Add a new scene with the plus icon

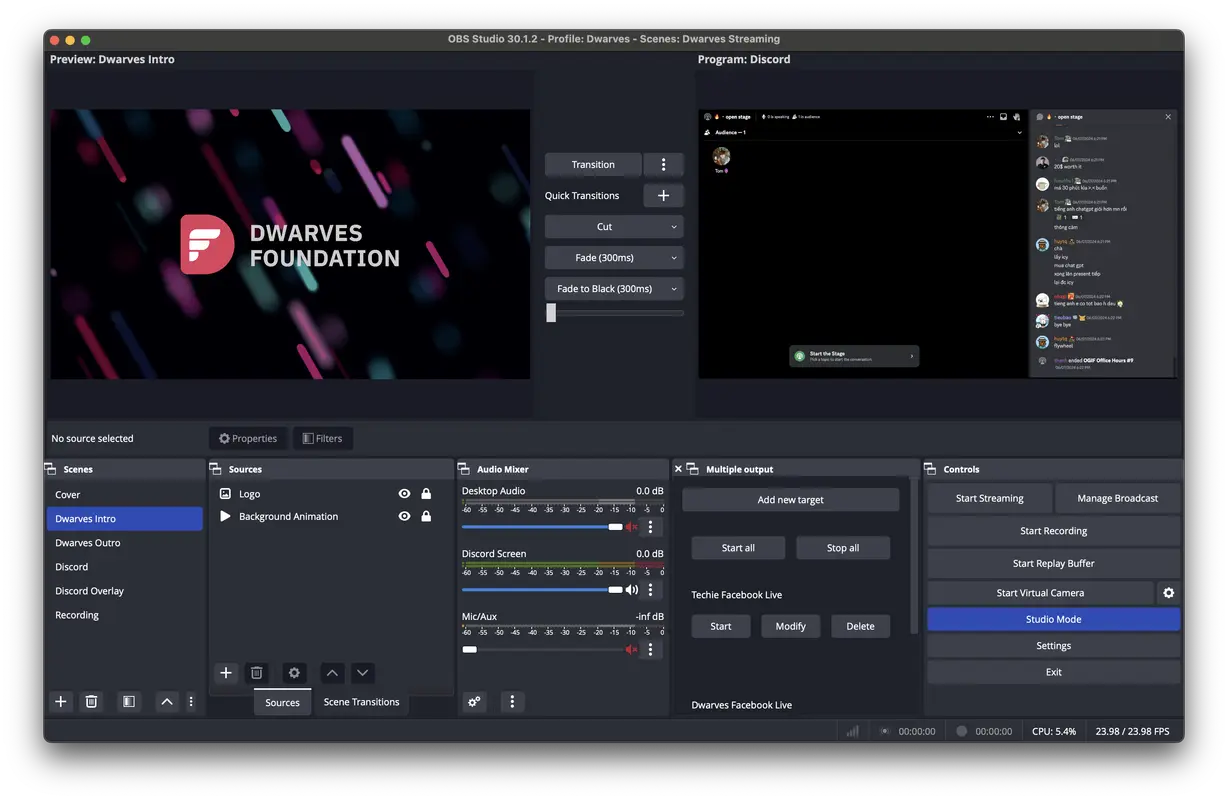pos(61,702)
